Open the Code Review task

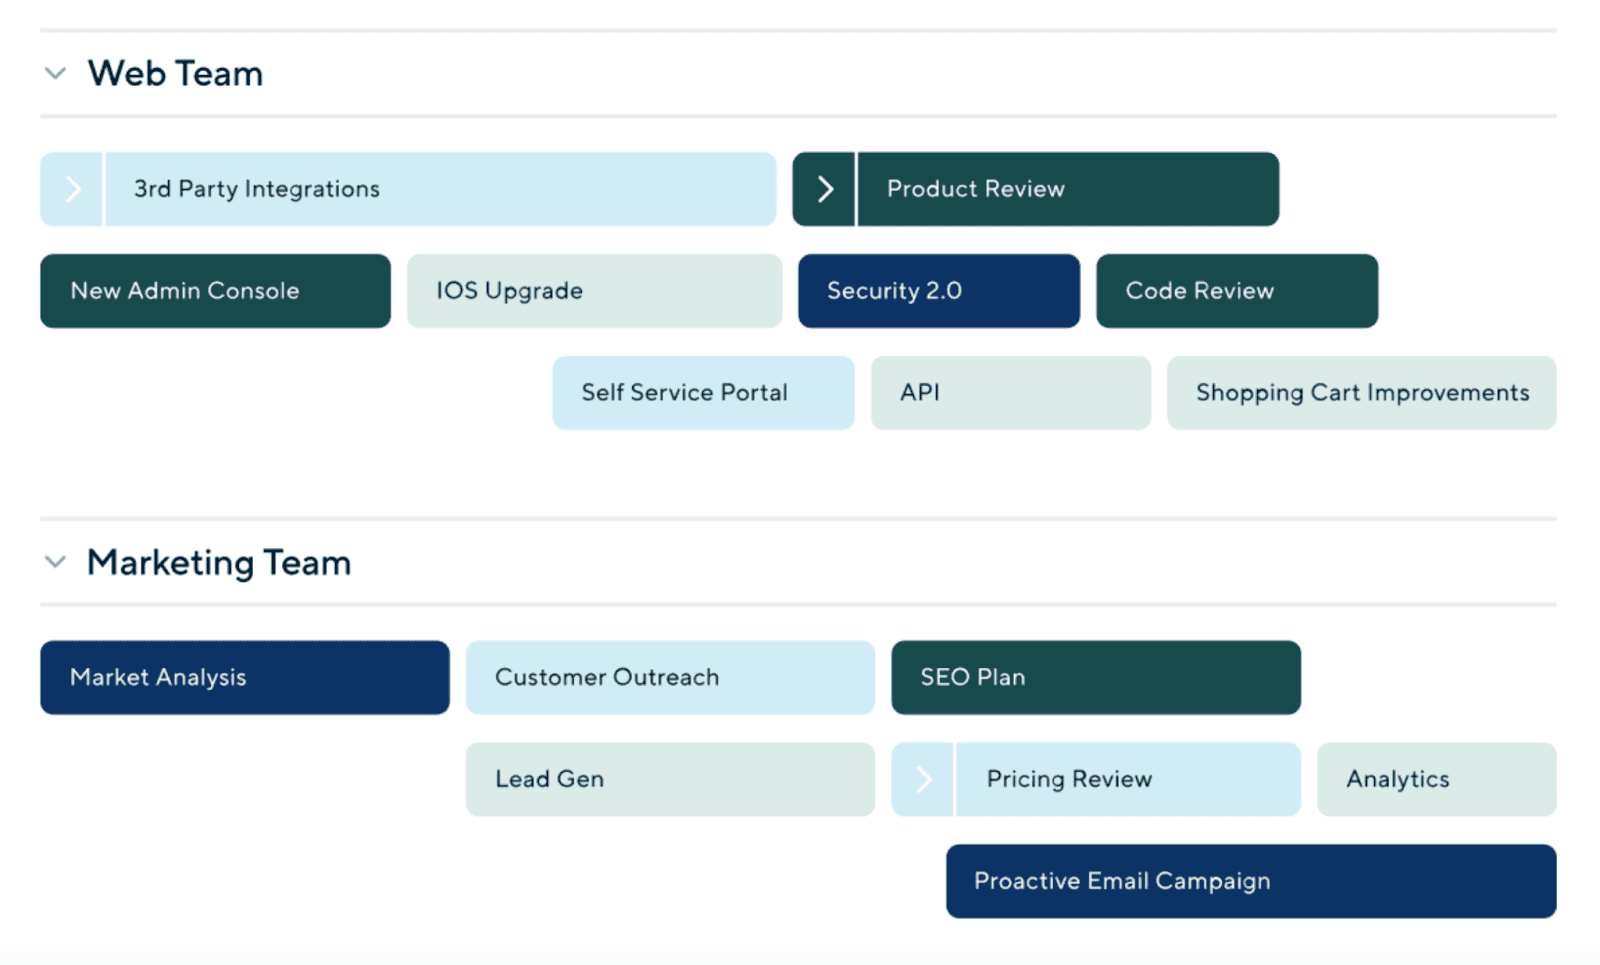1237,291
